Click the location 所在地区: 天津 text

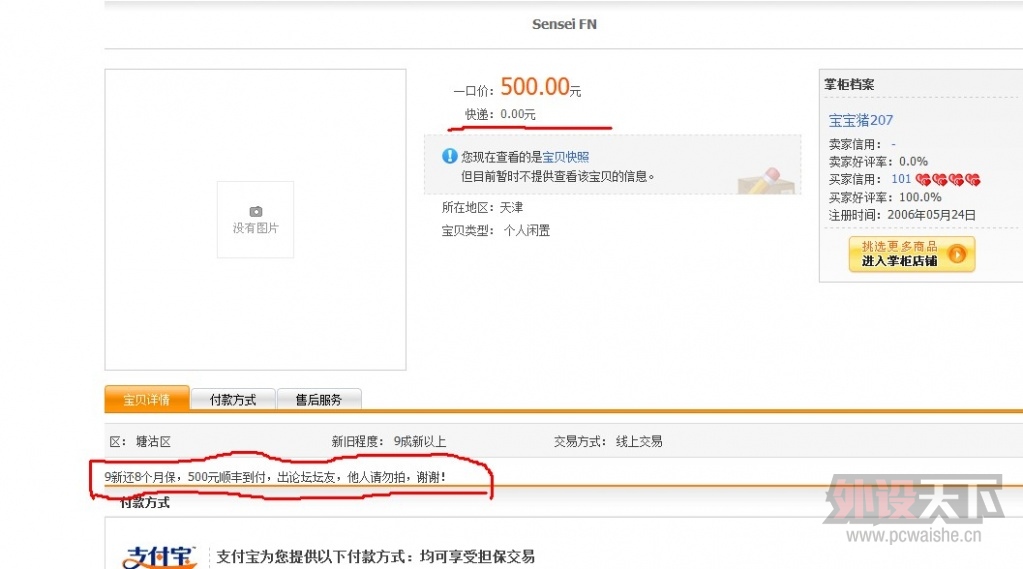[482, 208]
